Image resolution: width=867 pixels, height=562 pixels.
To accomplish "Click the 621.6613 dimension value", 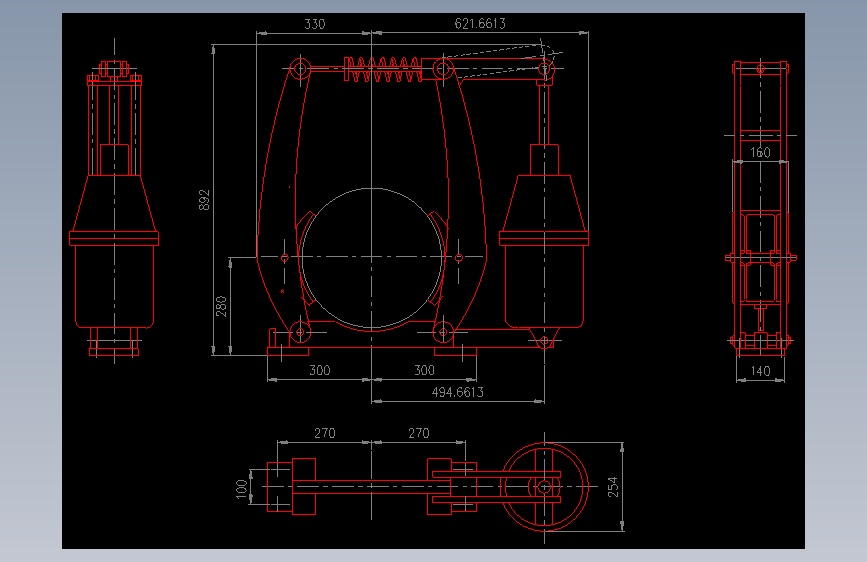I will point(480,23).
